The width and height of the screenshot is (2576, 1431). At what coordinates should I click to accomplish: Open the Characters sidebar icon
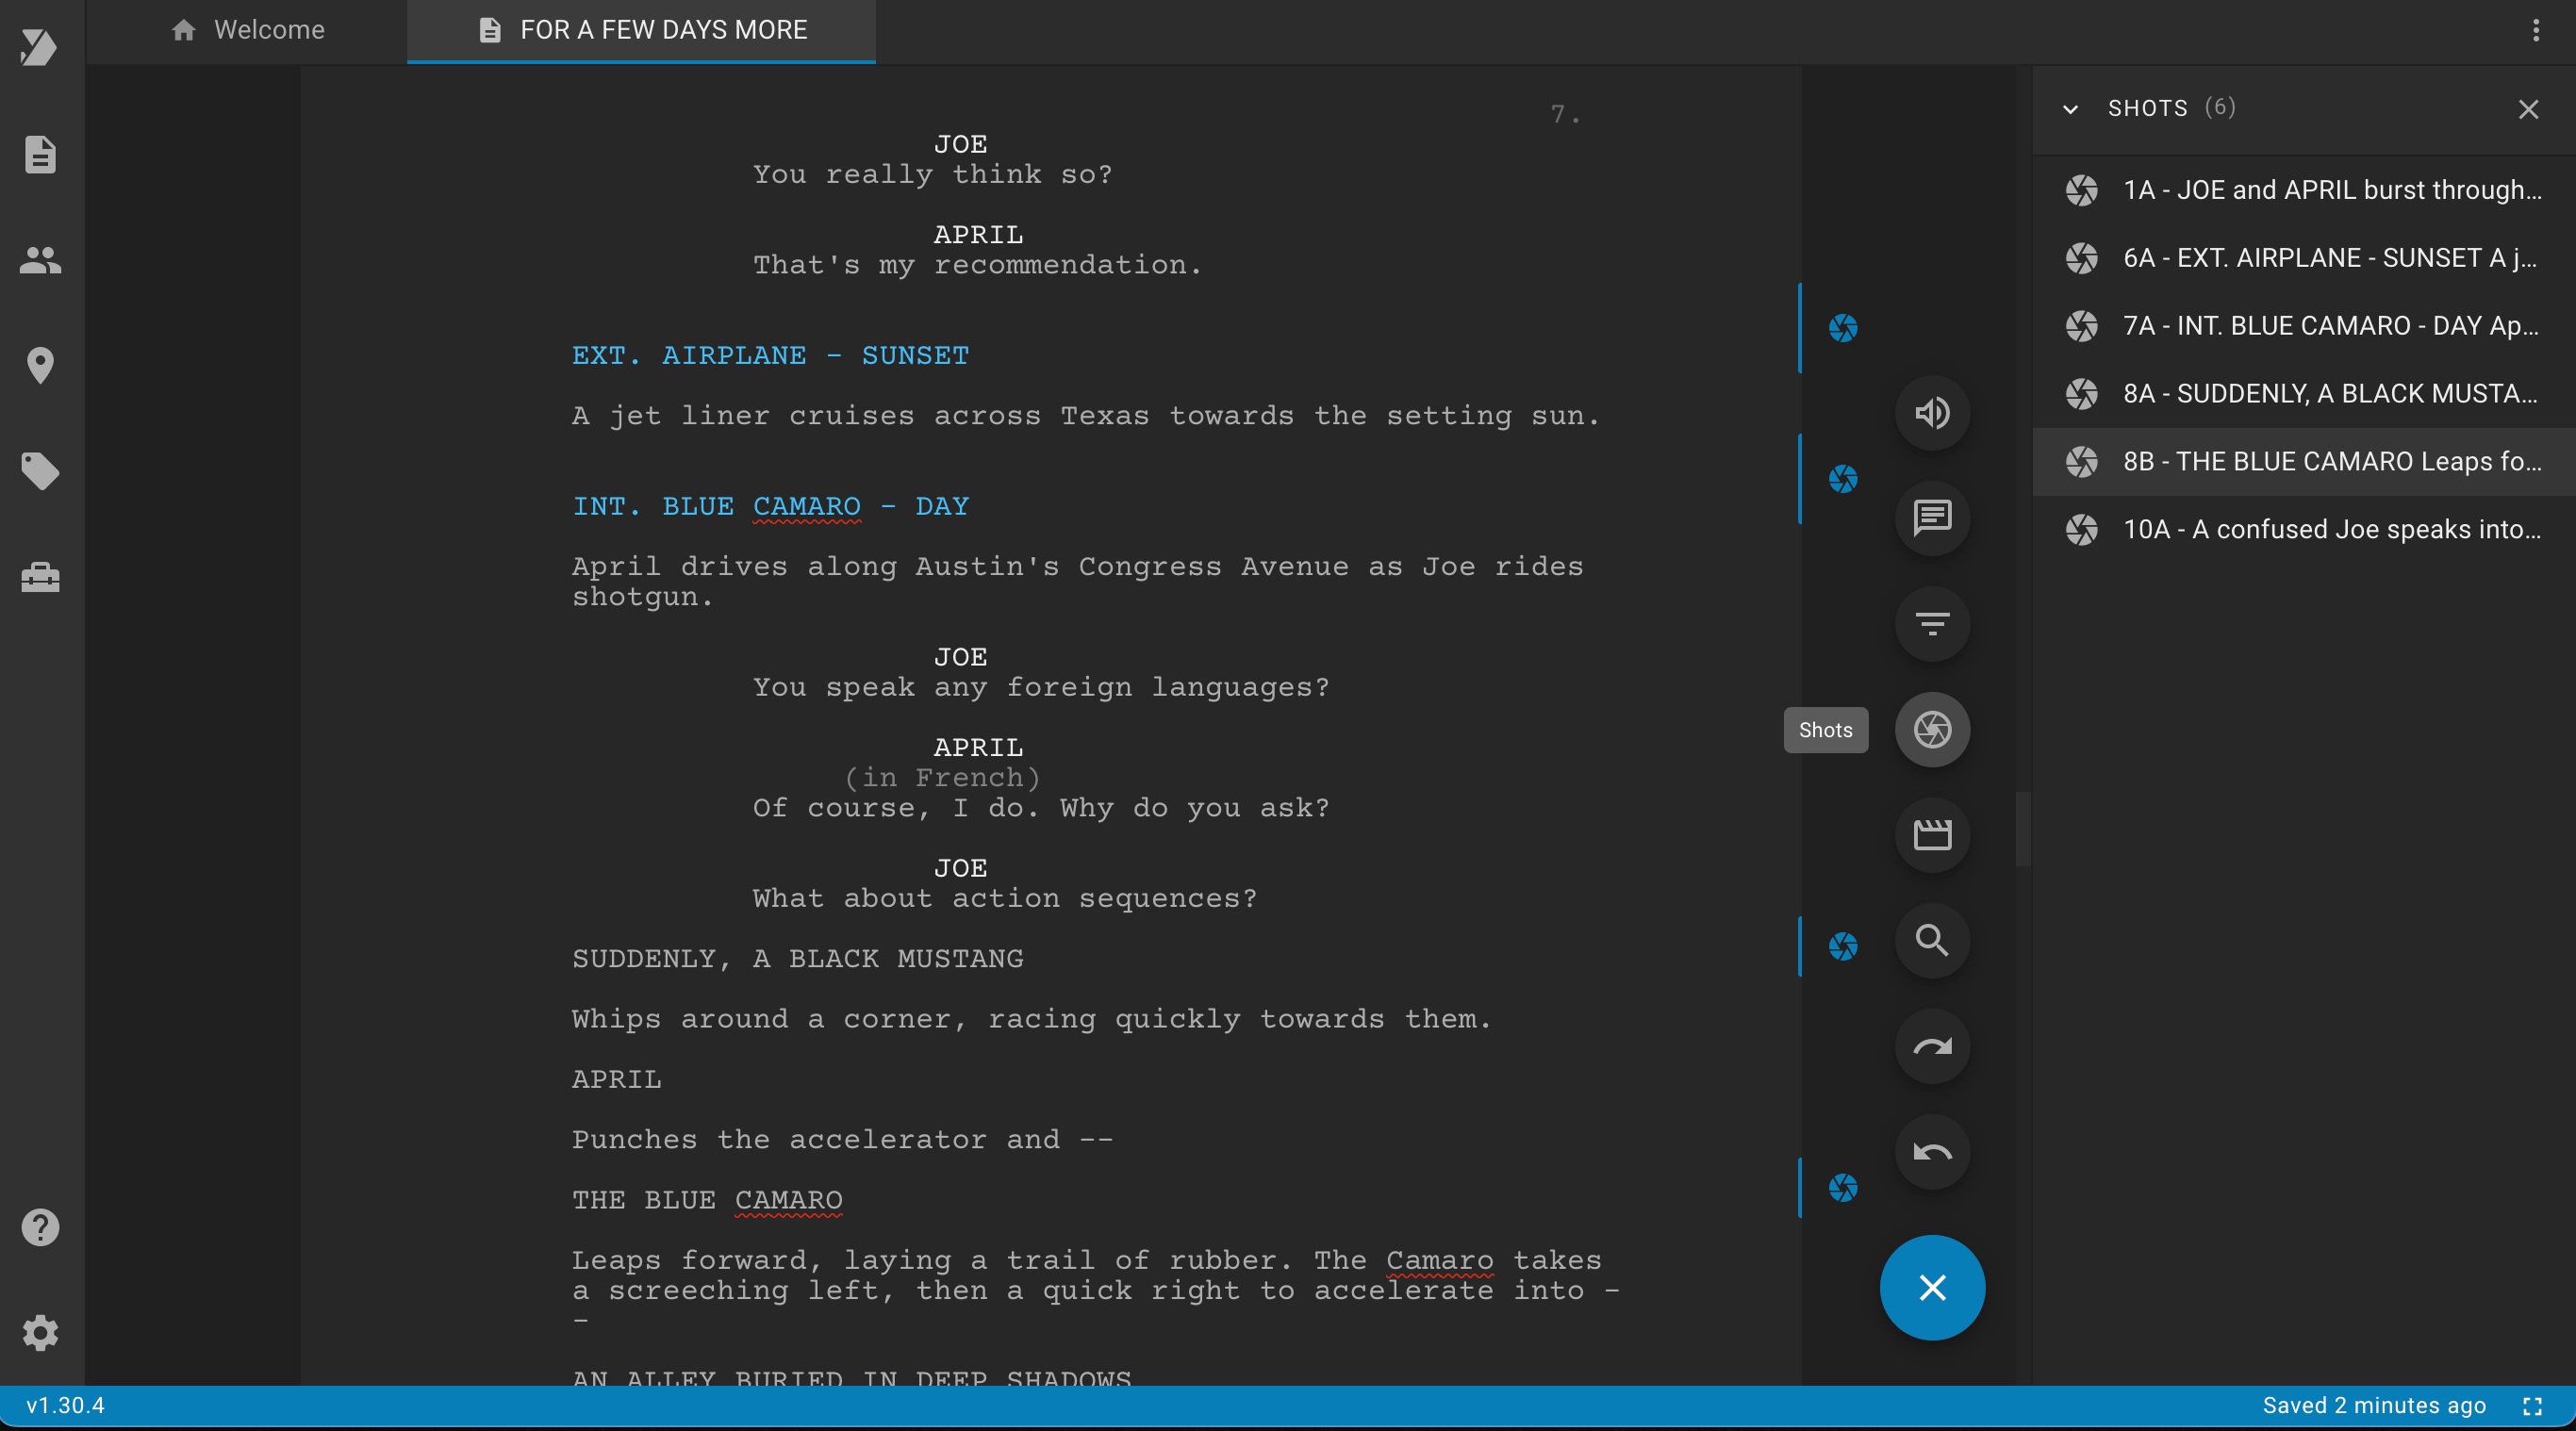40,260
